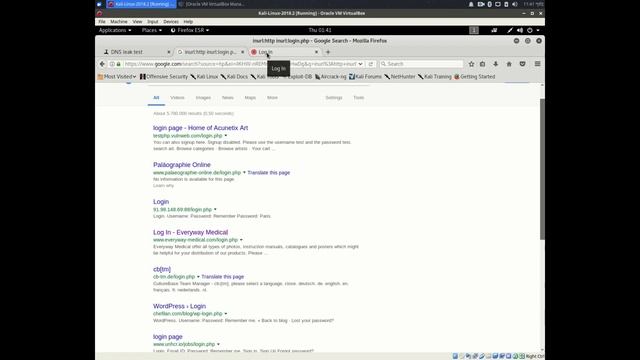Open the Applications menu dropdown
This screenshot has height=360, width=640.
(115, 30)
